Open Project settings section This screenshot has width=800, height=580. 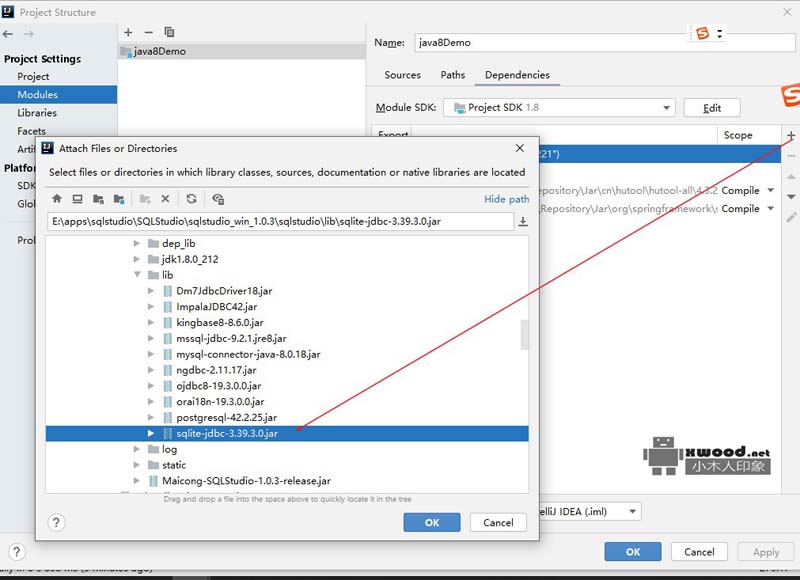[x=33, y=77]
